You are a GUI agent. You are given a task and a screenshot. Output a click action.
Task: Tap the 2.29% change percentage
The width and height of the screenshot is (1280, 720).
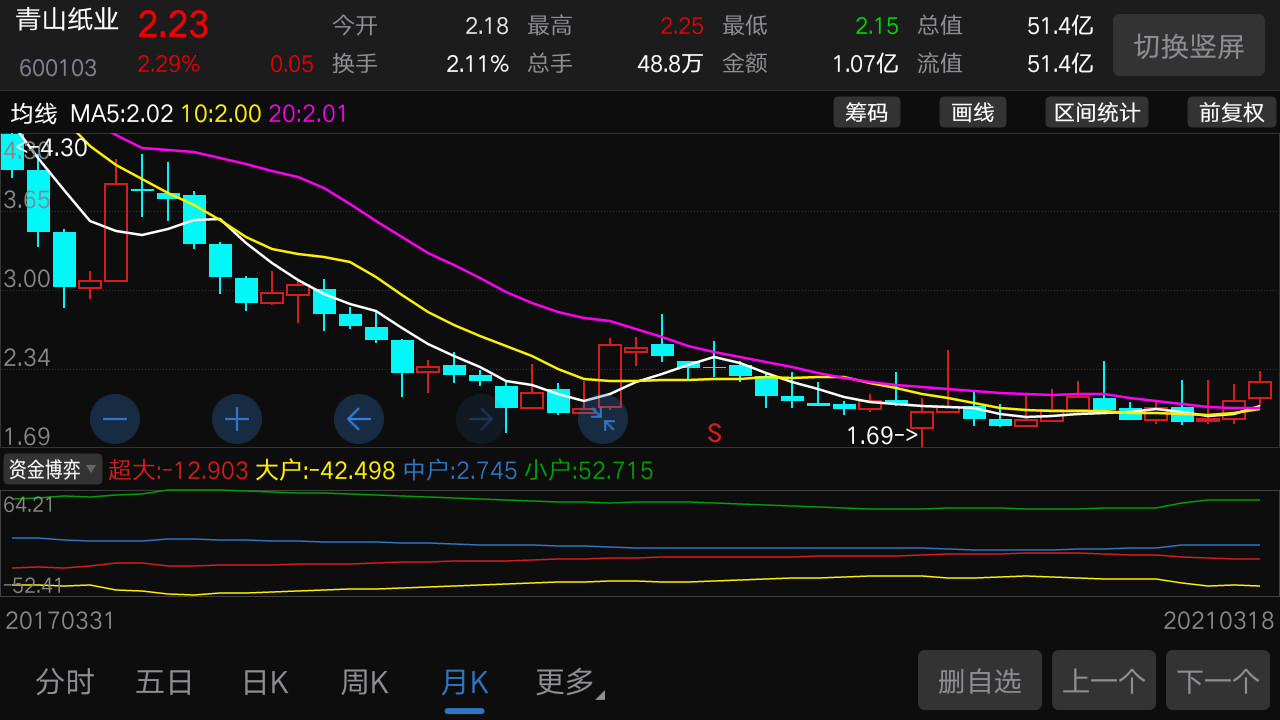169,64
